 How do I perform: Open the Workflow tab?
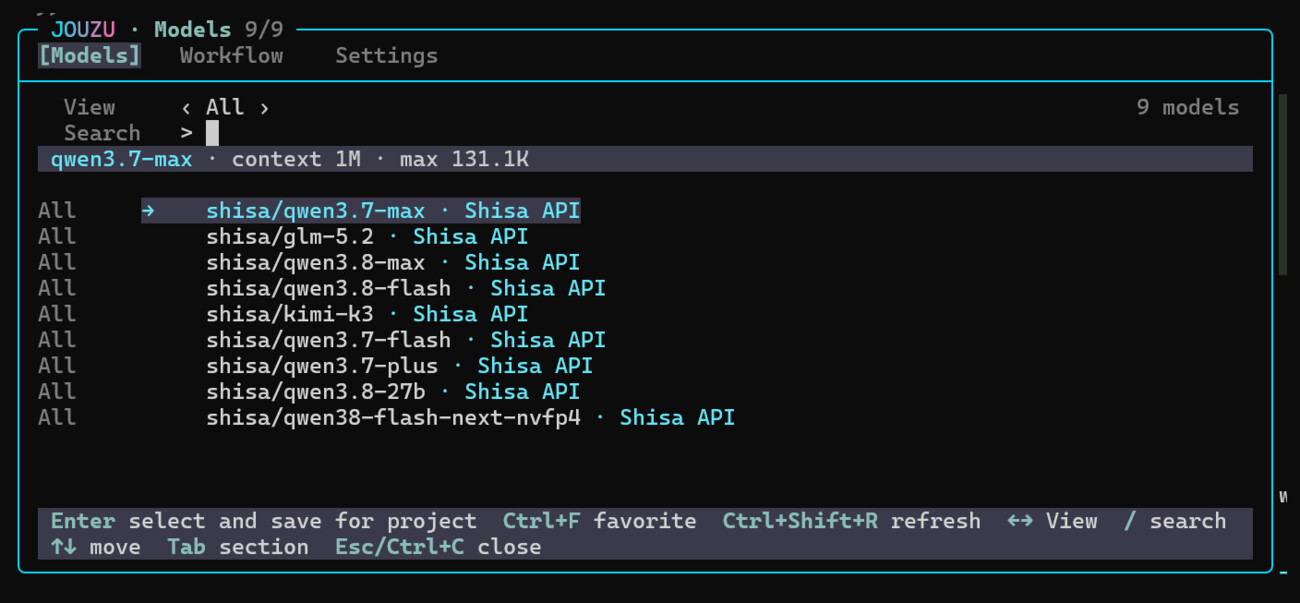click(x=231, y=56)
